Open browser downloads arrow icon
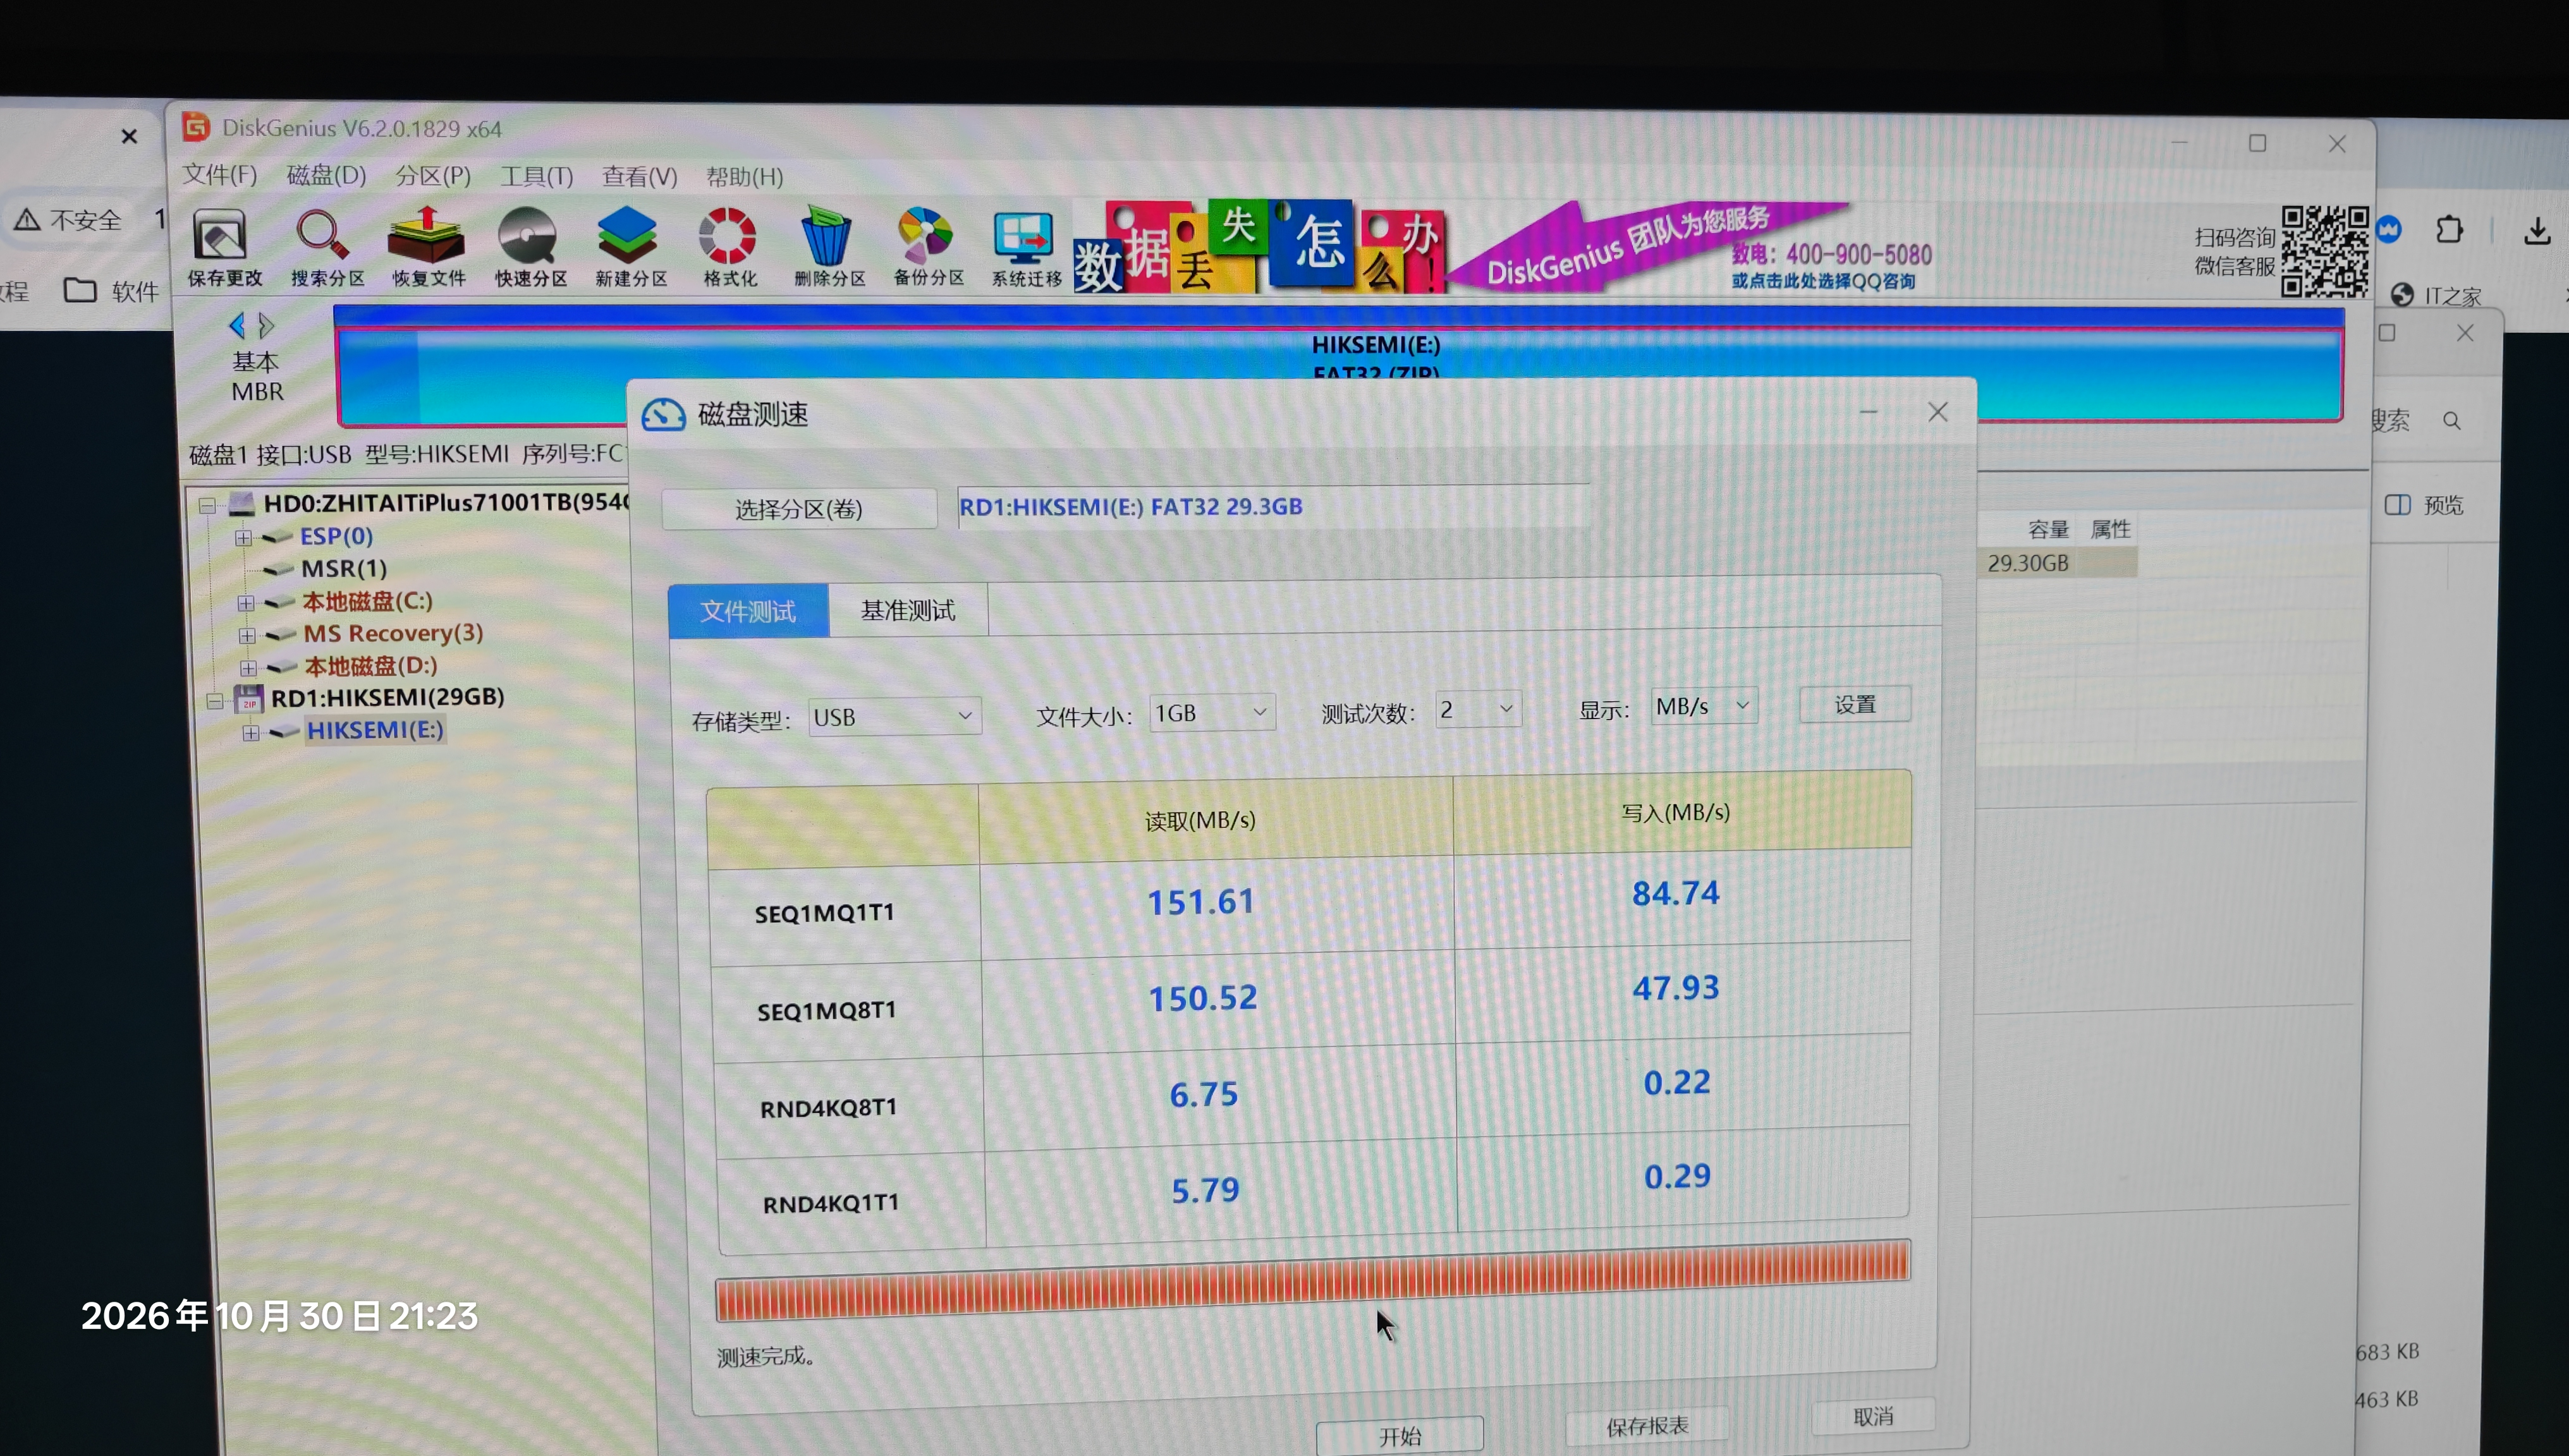Screen dimensions: 2569x1456 (2536, 232)
